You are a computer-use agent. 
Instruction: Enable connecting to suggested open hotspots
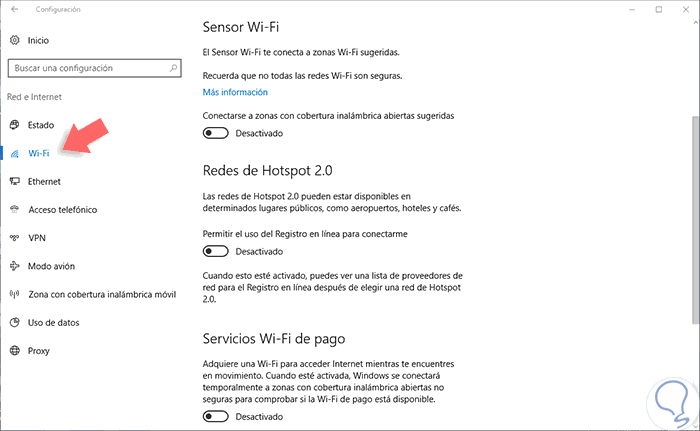[215, 133]
